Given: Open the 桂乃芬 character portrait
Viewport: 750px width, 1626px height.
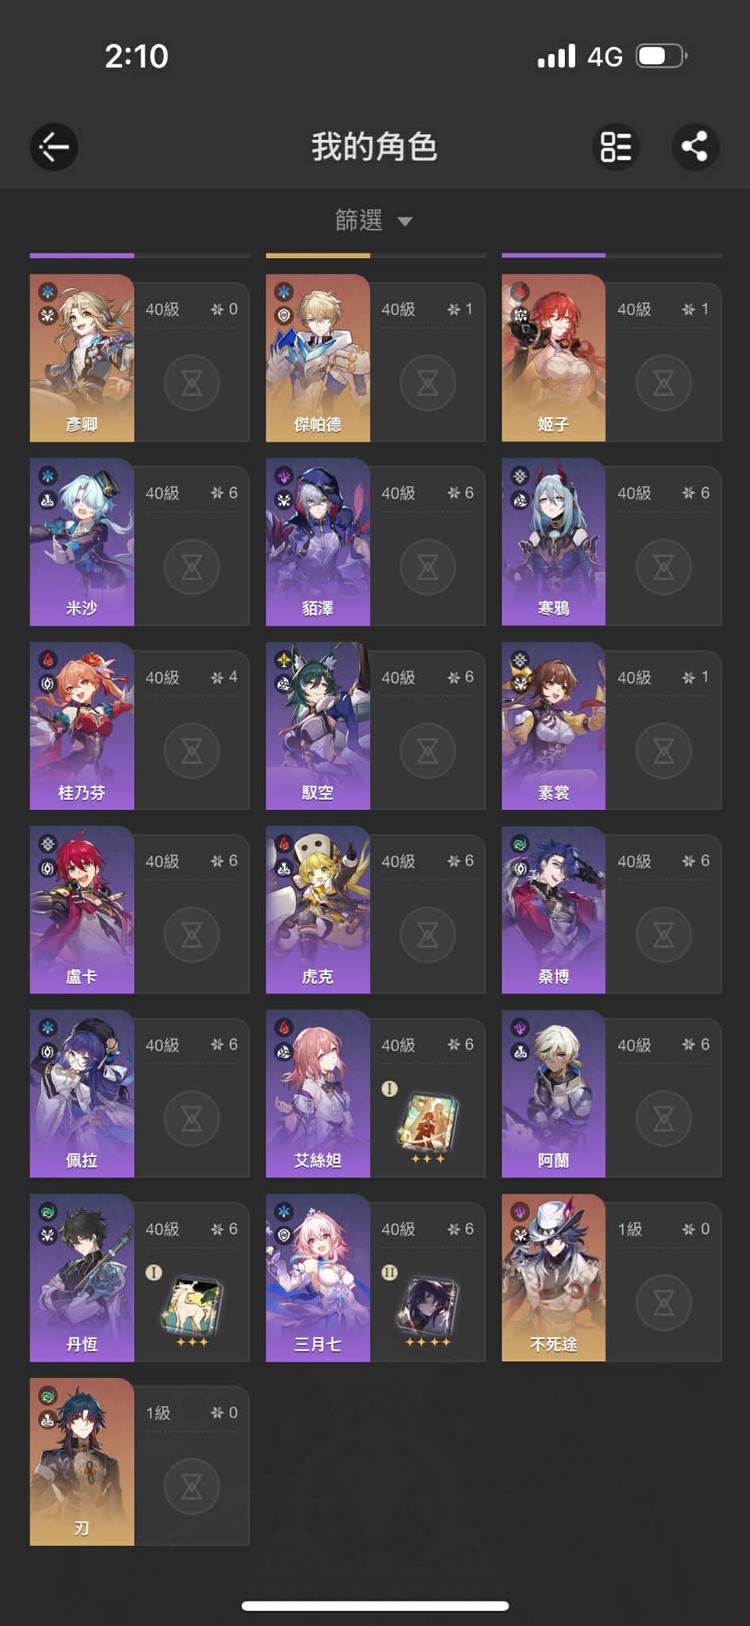Looking at the screenshot, I should (82, 726).
